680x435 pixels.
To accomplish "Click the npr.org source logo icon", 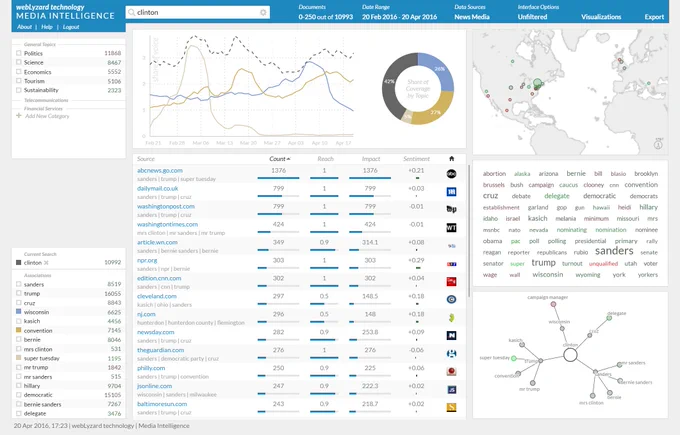I will pyautogui.click(x=451, y=264).
